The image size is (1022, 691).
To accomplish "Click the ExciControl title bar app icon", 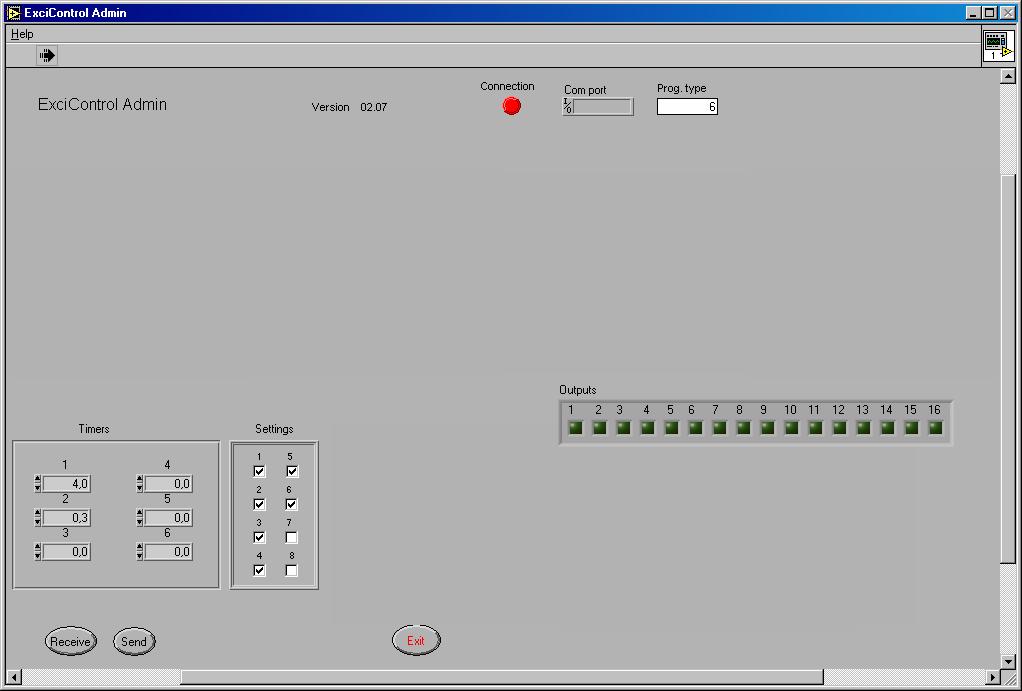I will 13,12.
